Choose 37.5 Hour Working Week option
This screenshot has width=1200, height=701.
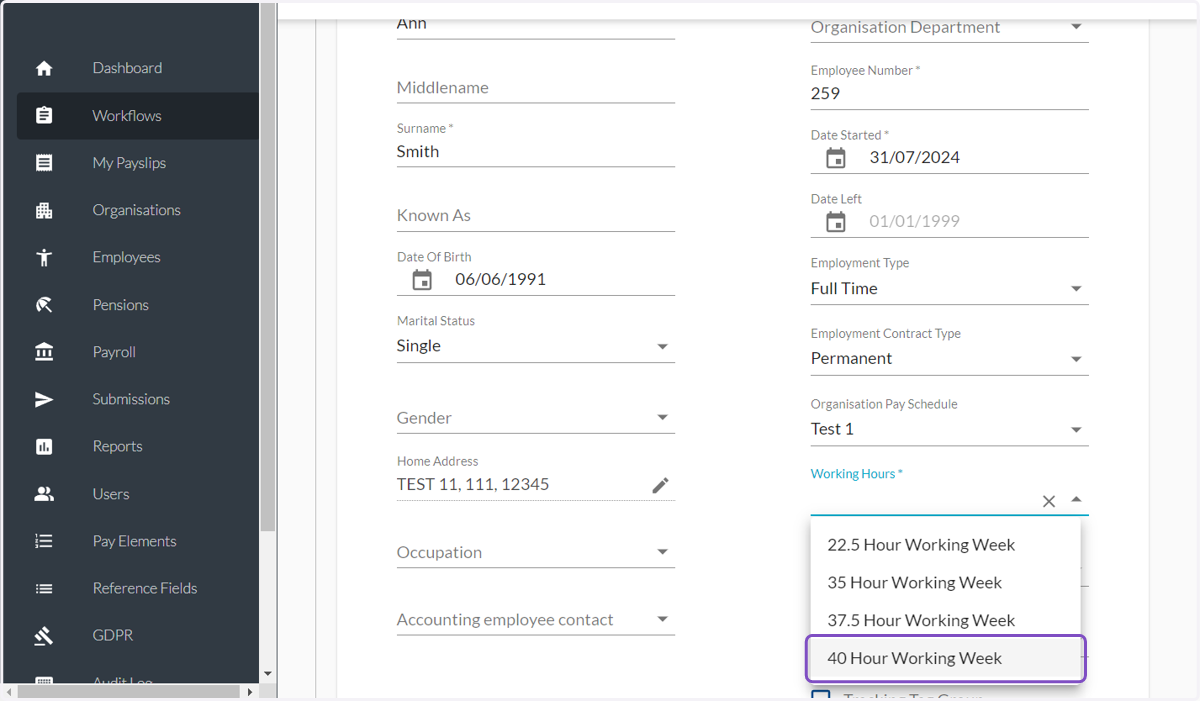click(946, 621)
